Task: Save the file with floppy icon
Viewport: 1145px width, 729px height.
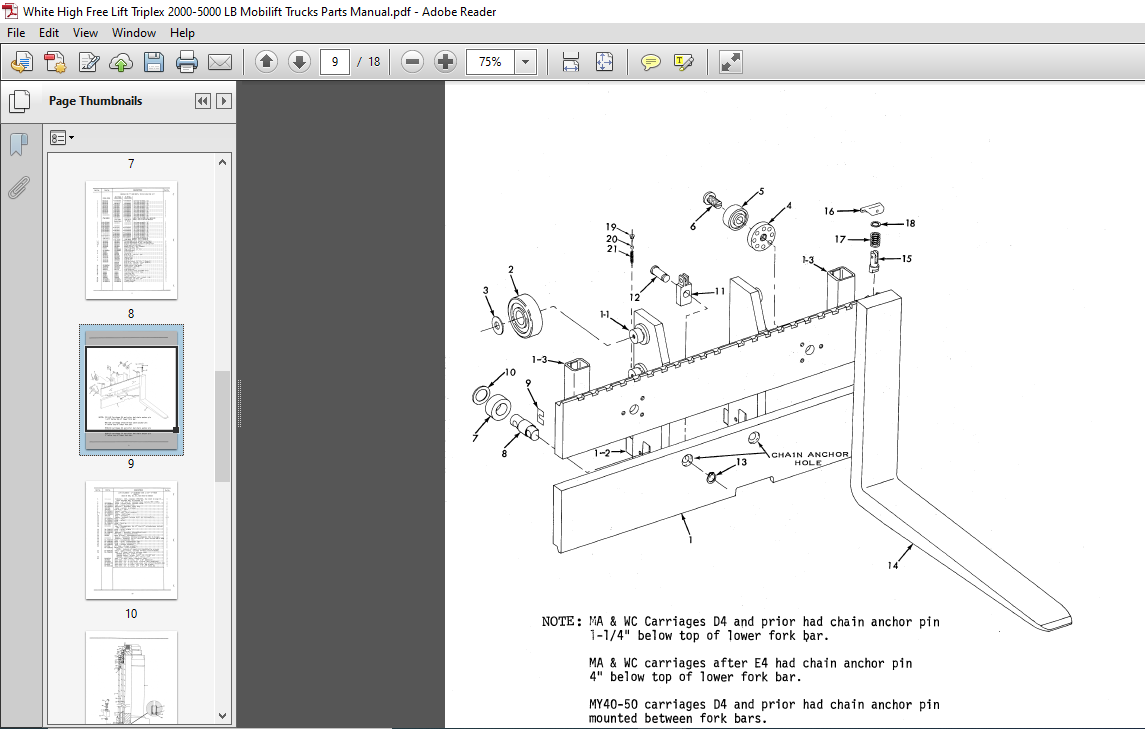Action: (x=154, y=62)
